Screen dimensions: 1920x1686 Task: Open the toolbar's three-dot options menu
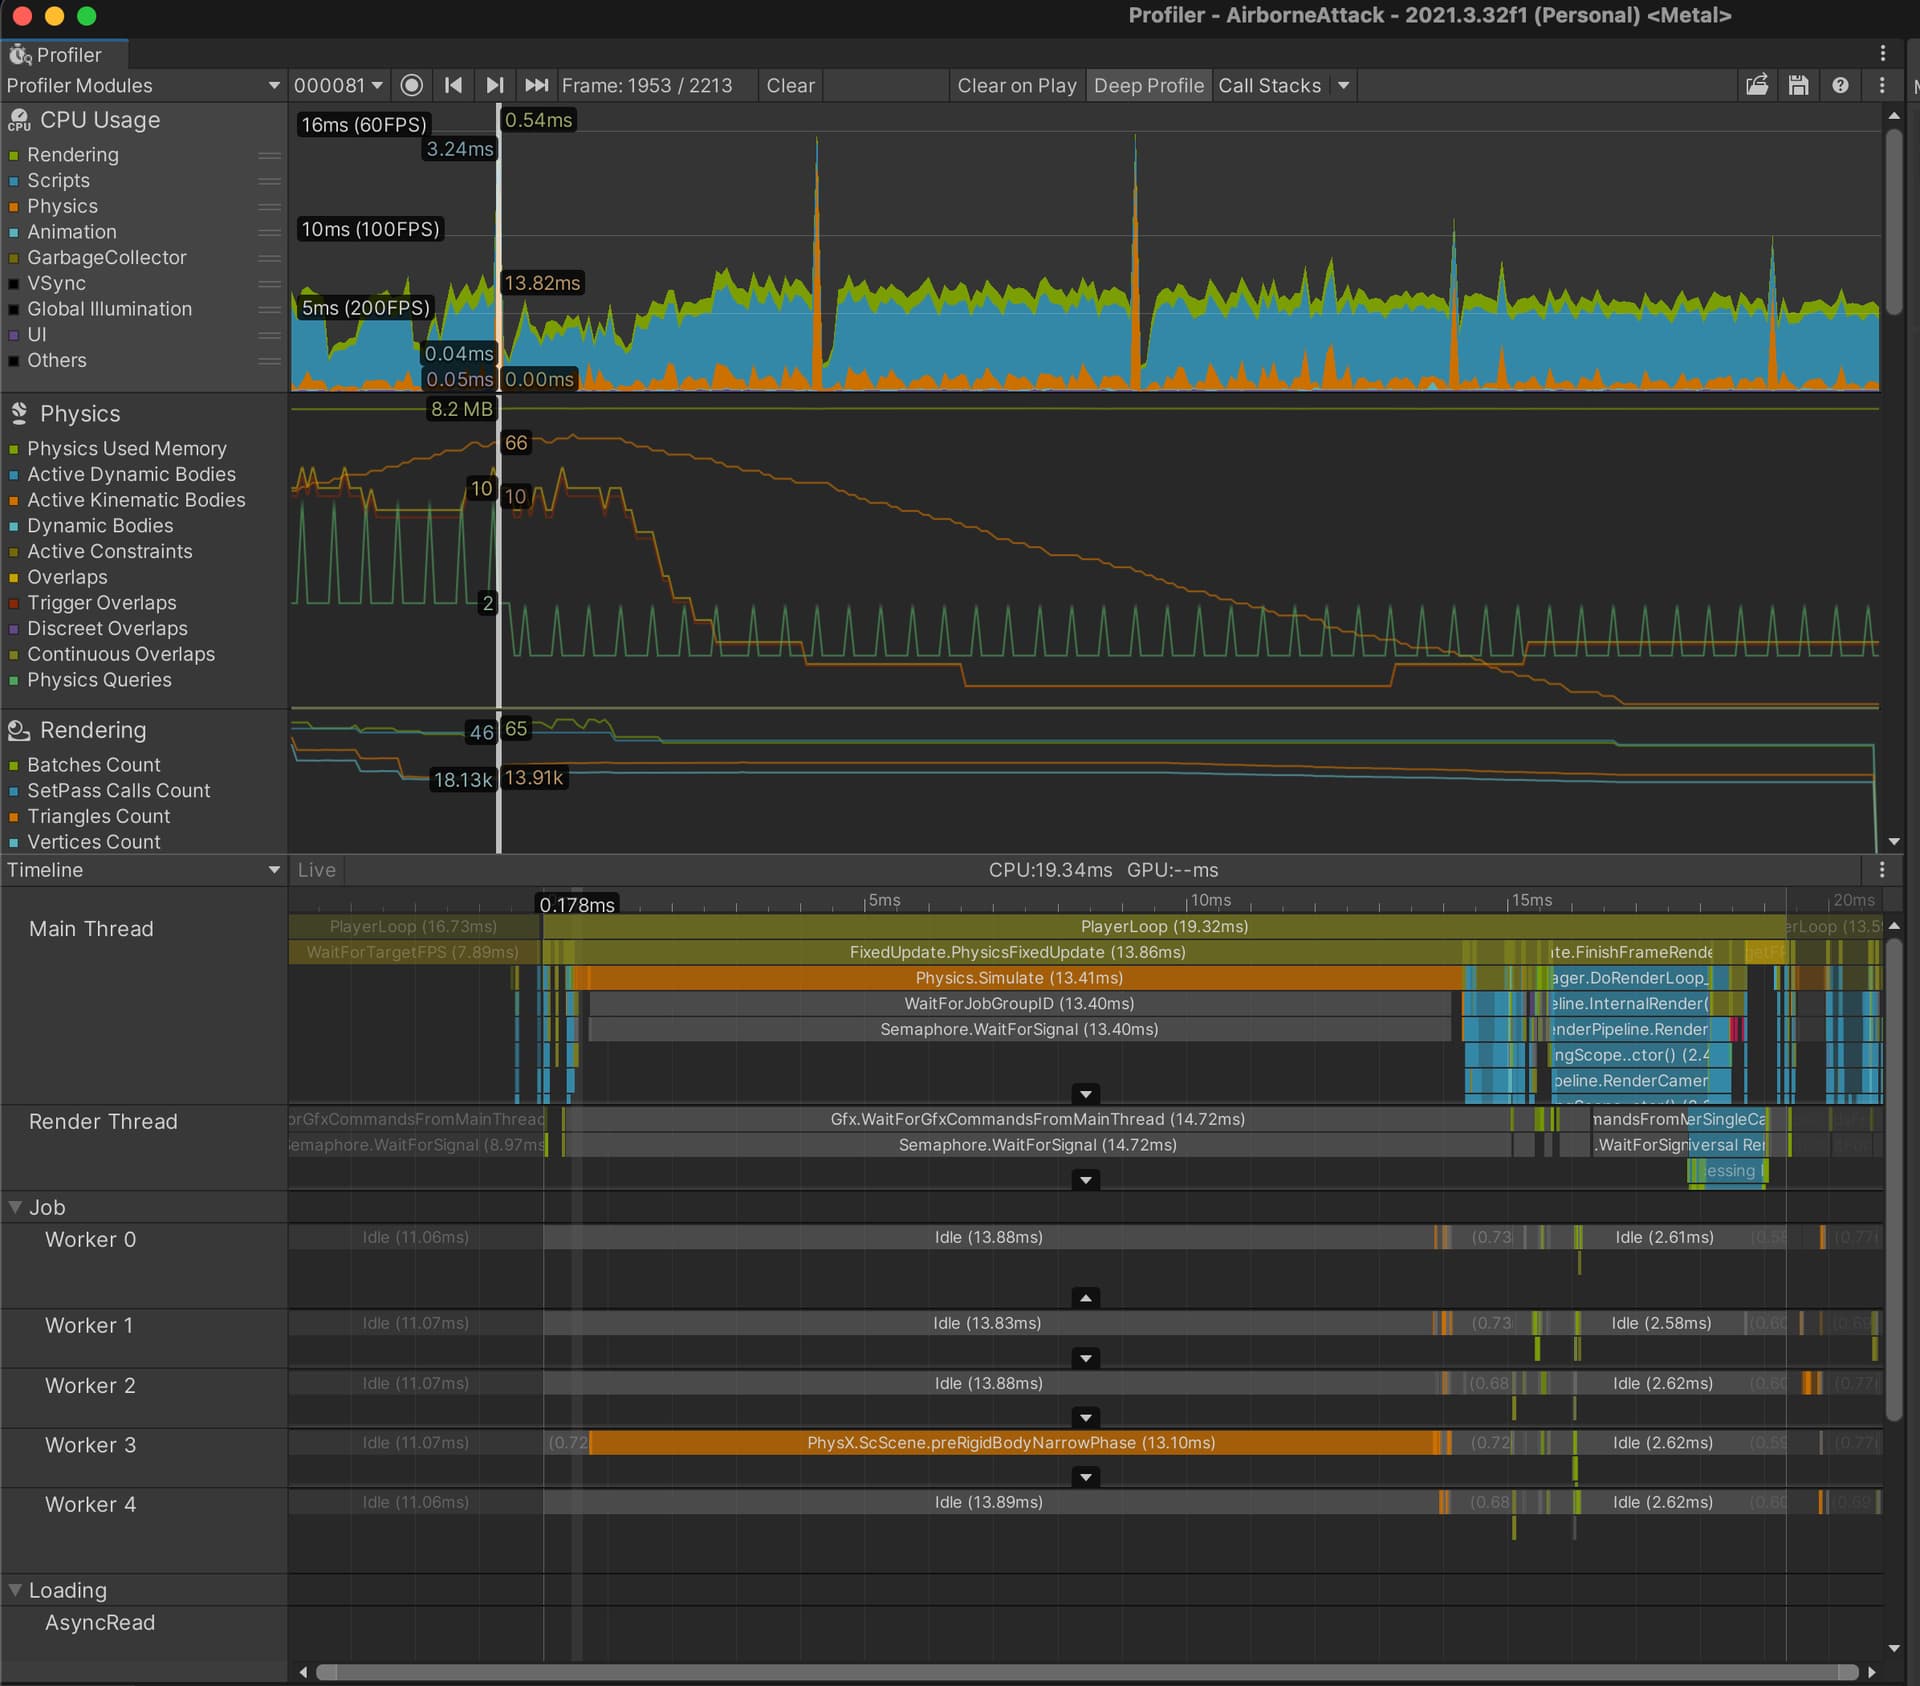(1882, 85)
